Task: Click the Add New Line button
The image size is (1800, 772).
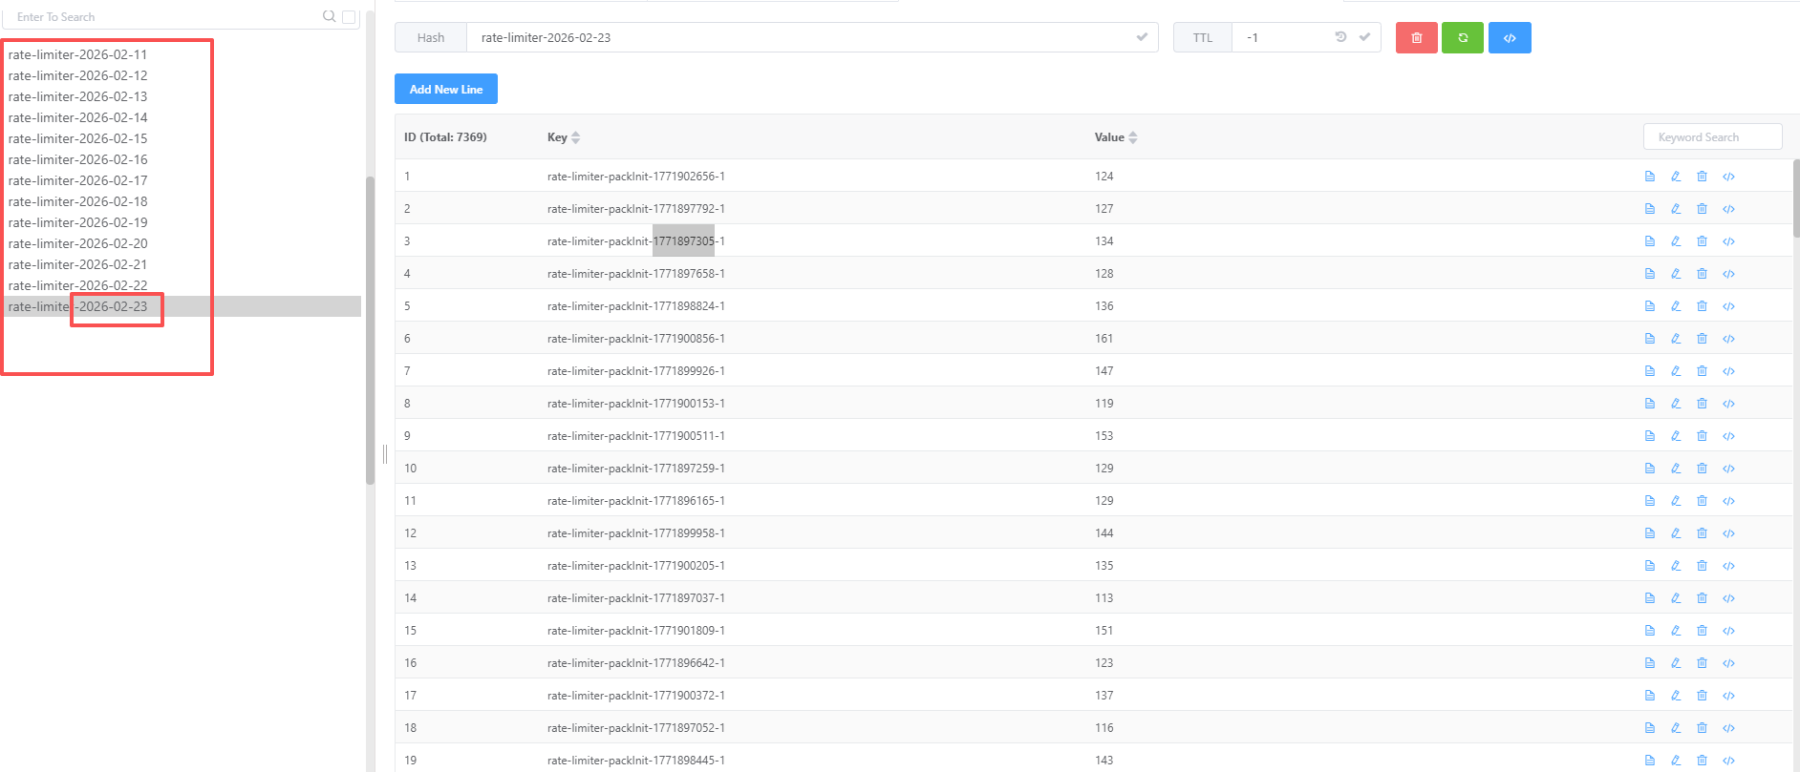Action: click(x=446, y=89)
